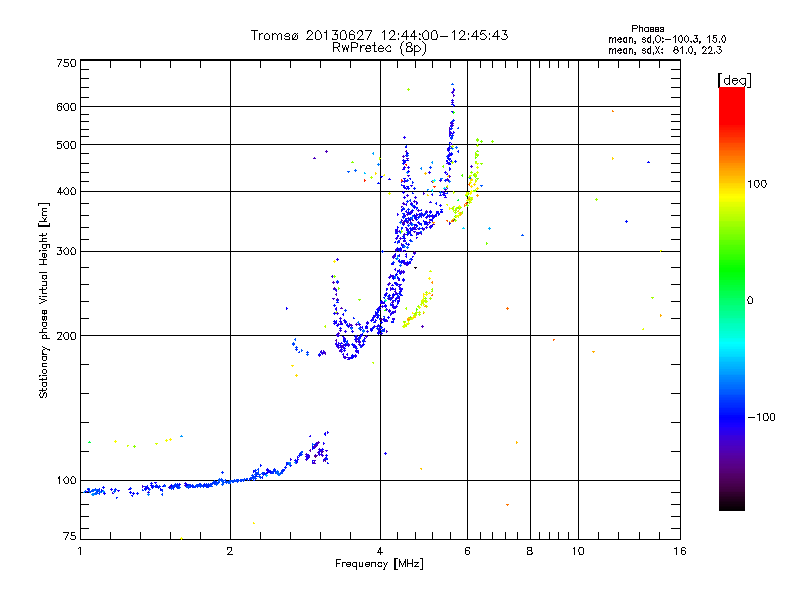Screen dimensions: 800x600
Task: Click x-axis tick label "10"
Action: 578,551
